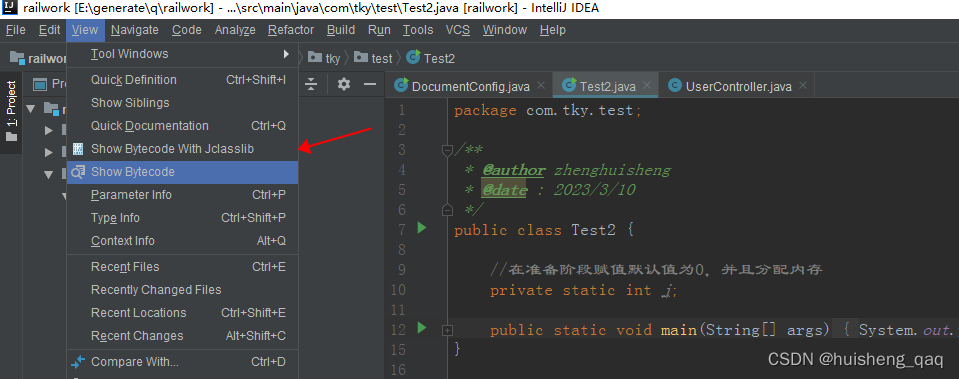Click line number 10 in gutter

(397, 290)
